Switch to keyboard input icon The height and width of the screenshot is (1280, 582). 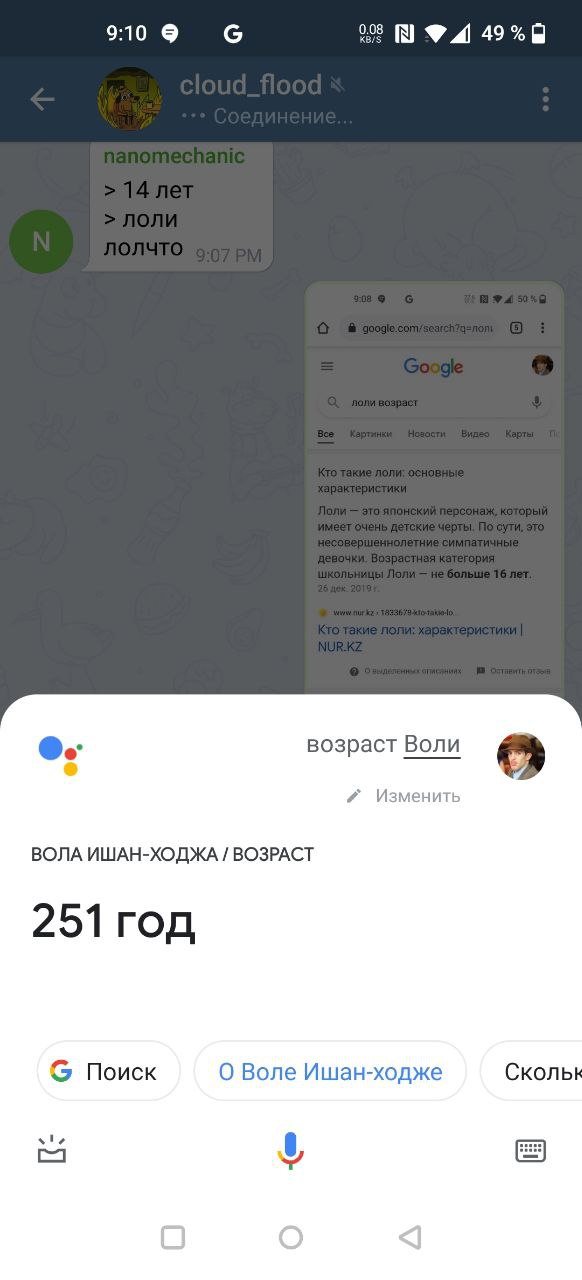click(x=530, y=1151)
